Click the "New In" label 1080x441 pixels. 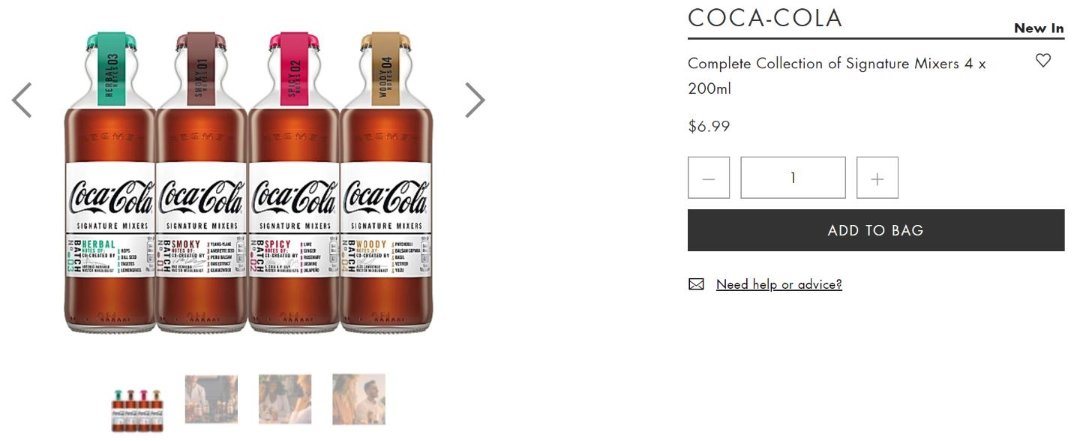[x=1038, y=28]
